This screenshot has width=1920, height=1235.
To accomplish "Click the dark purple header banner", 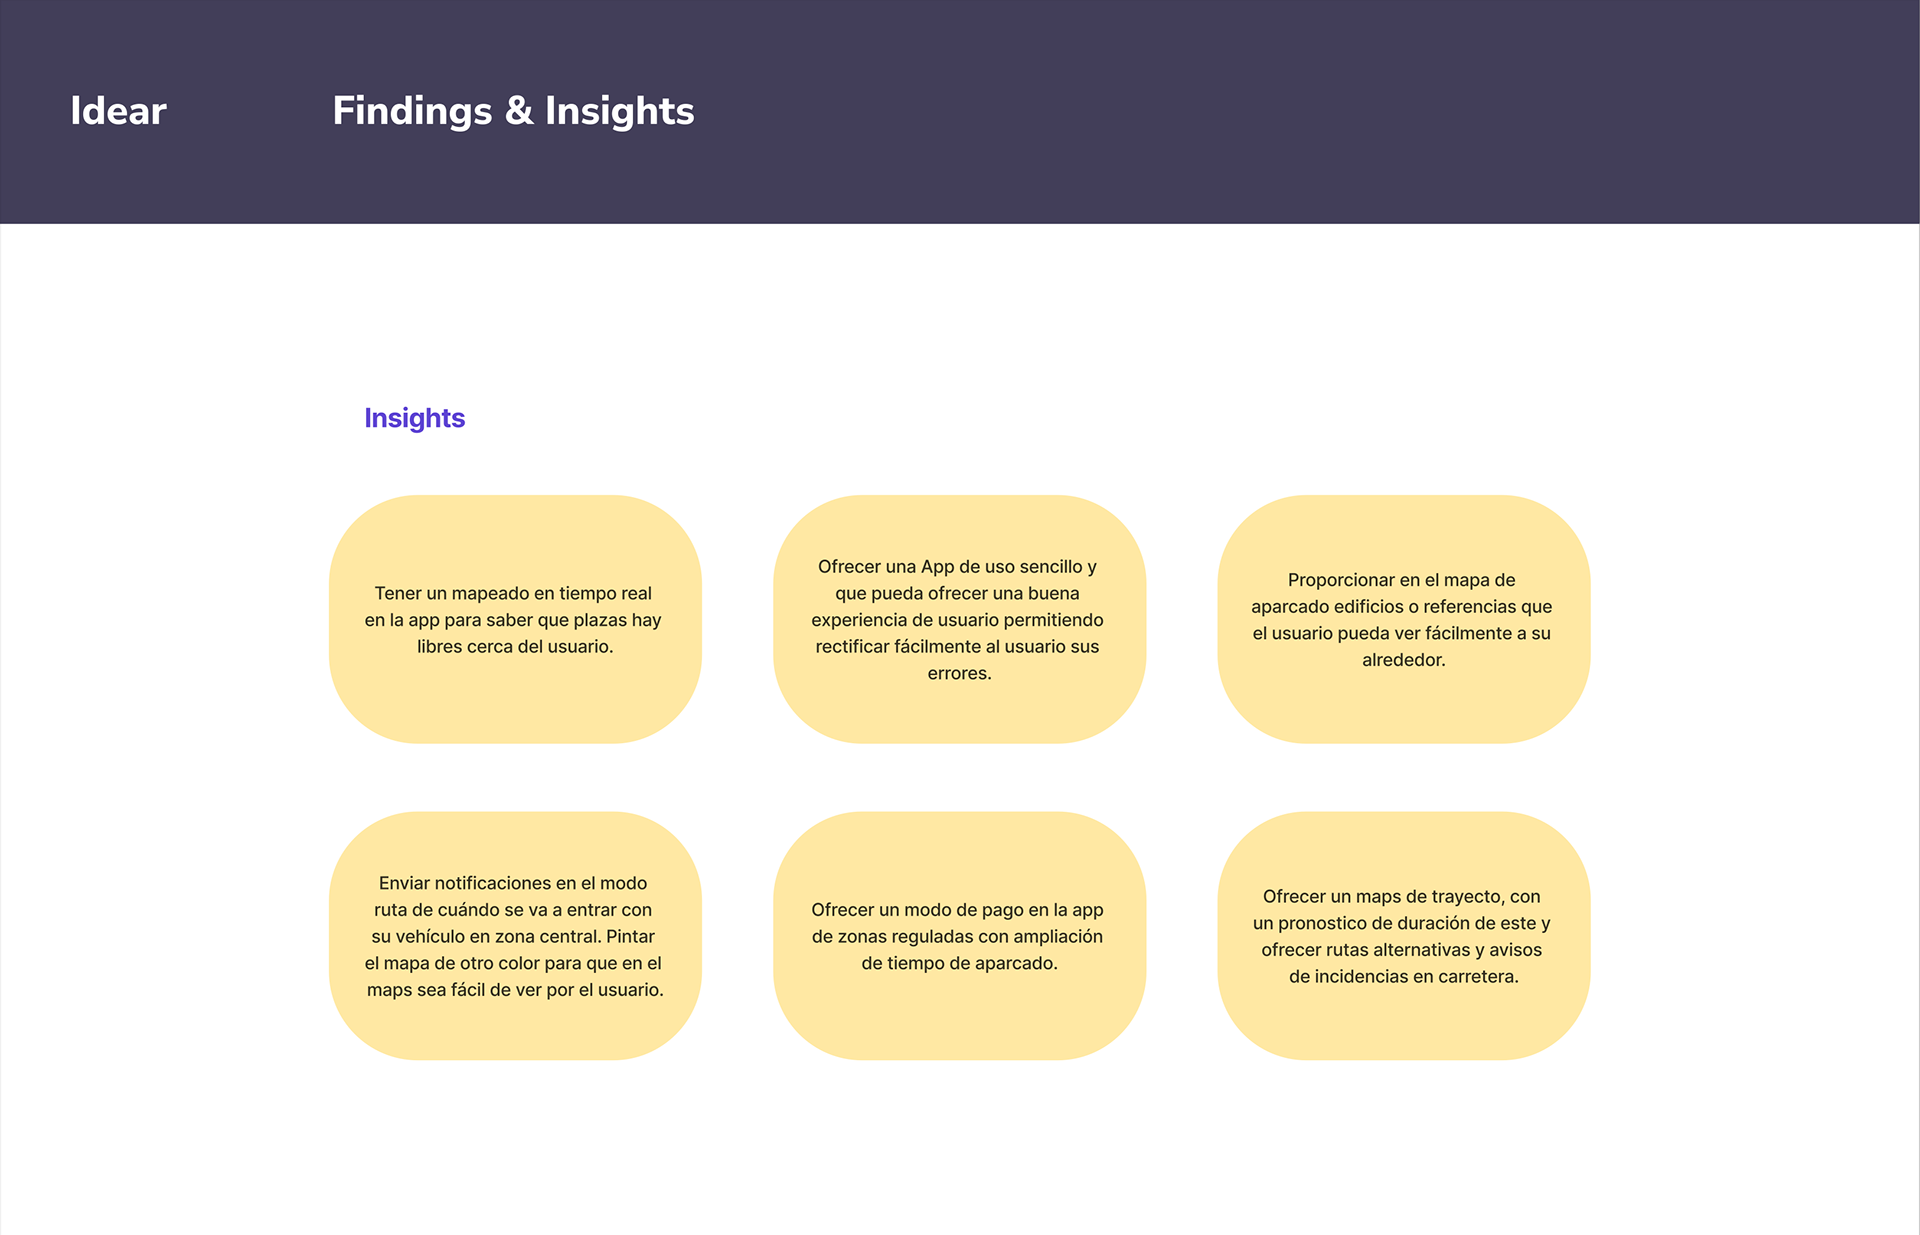I will [960, 112].
